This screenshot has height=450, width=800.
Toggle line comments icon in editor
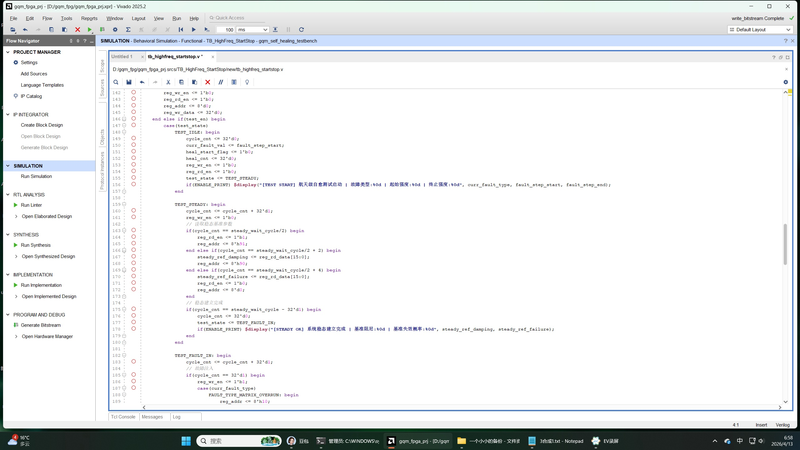(x=220, y=82)
